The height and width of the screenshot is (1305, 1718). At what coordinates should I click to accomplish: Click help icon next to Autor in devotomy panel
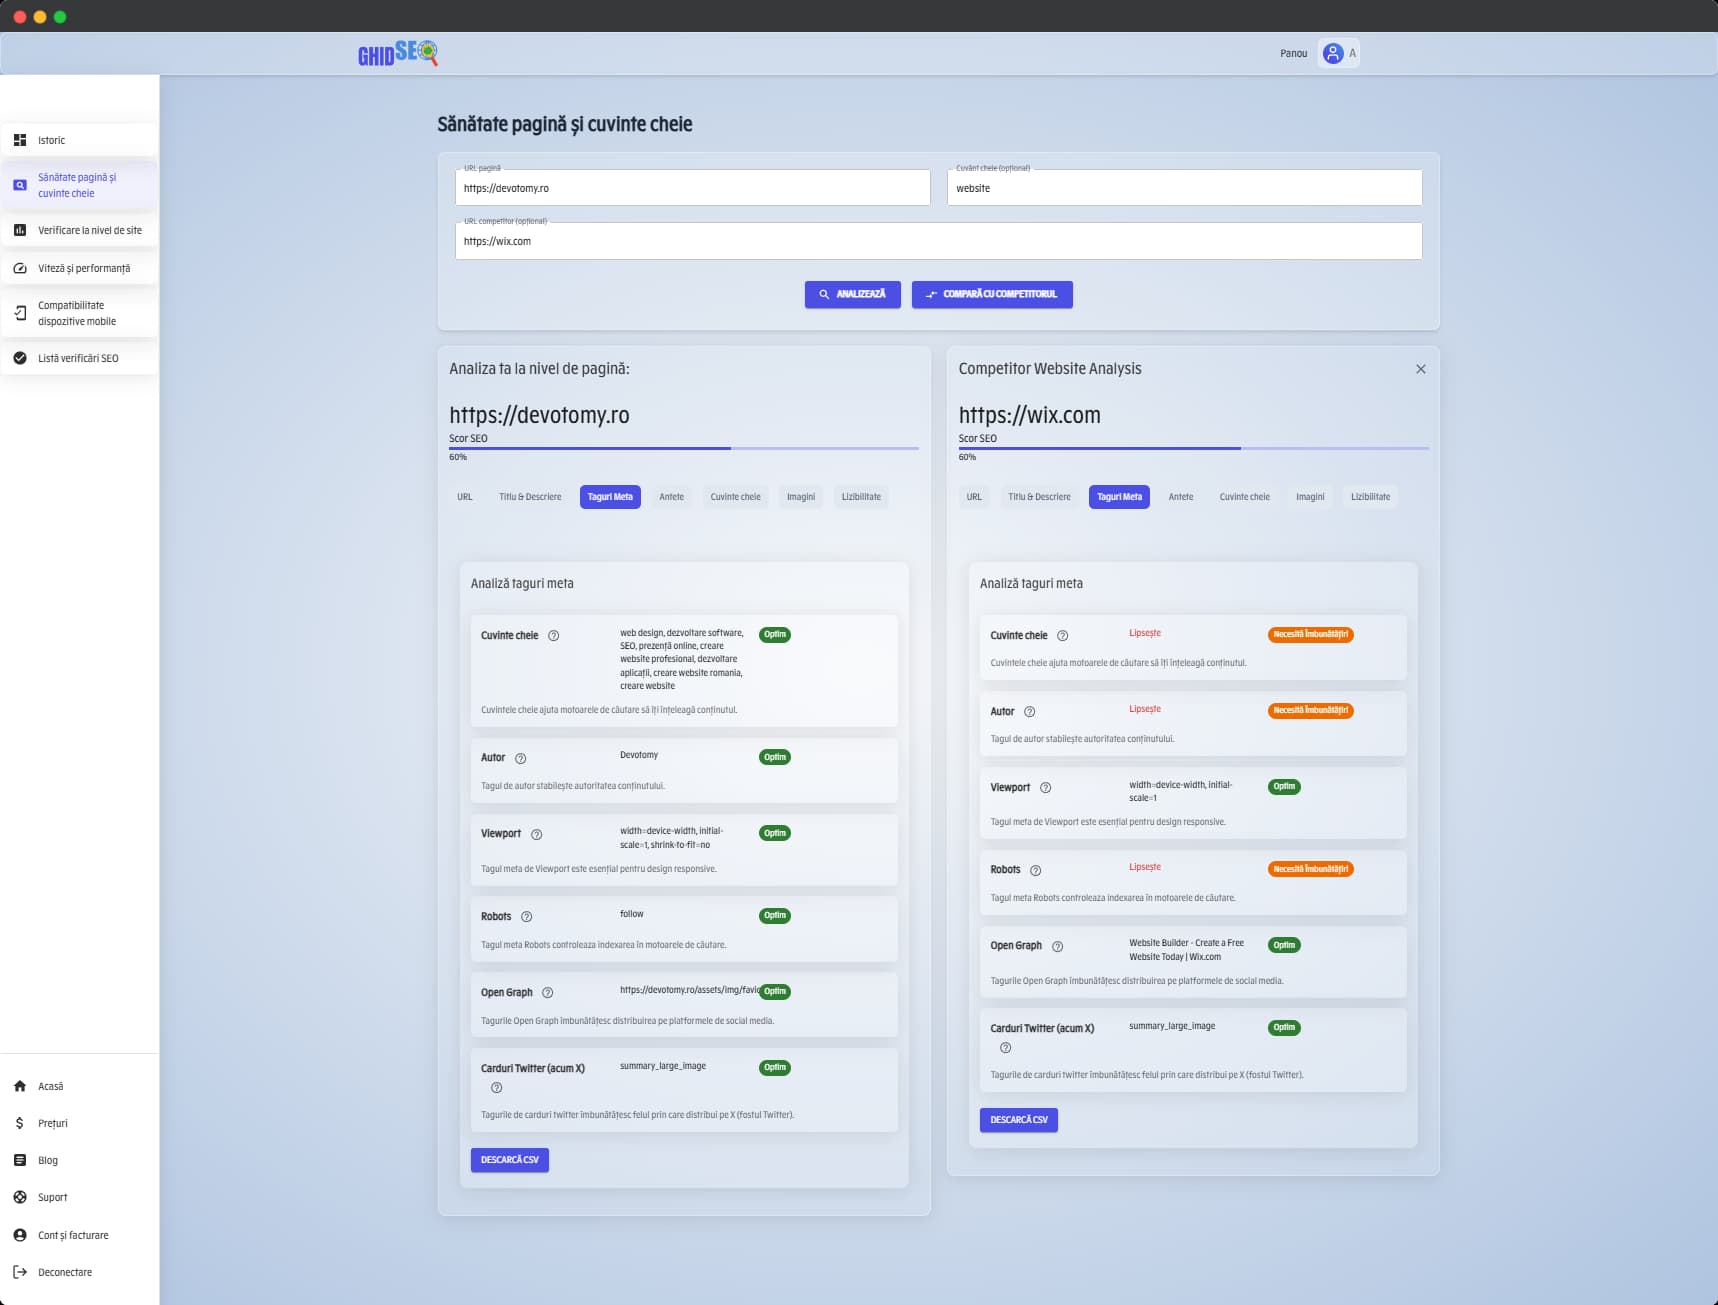(x=520, y=758)
